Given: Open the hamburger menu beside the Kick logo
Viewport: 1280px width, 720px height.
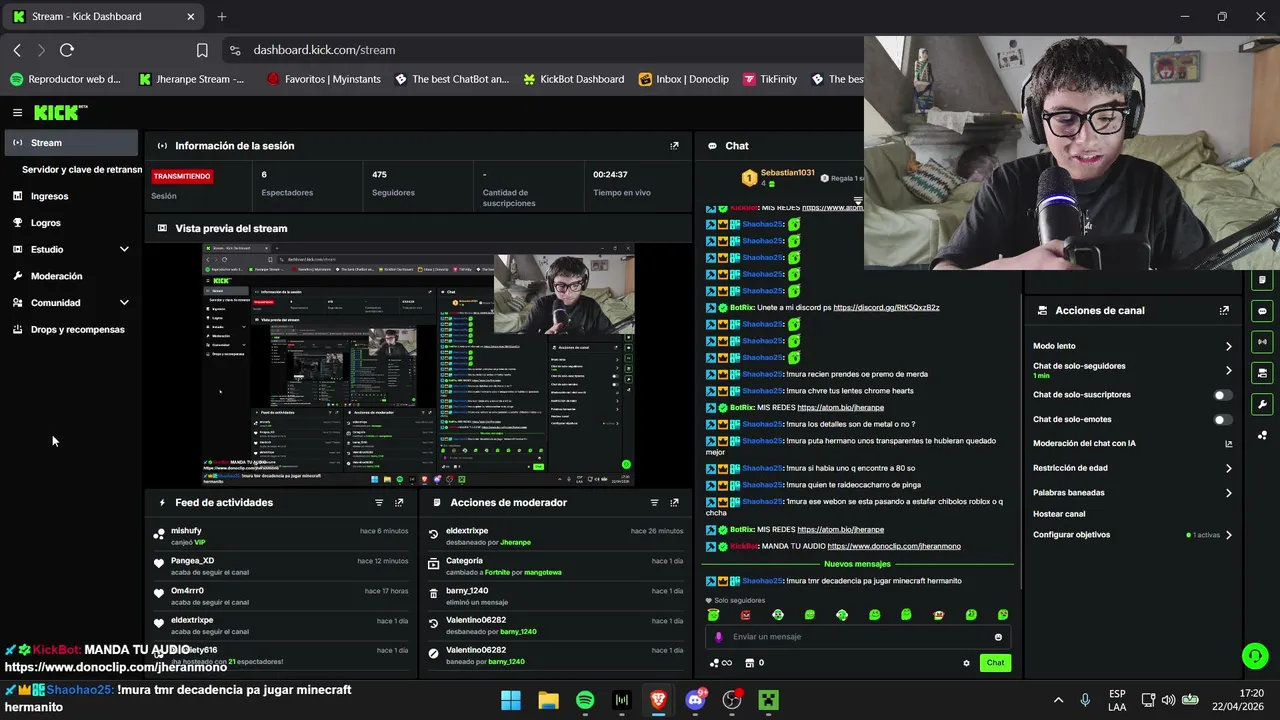Looking at the screenshot, I should [x=17, y=113].
